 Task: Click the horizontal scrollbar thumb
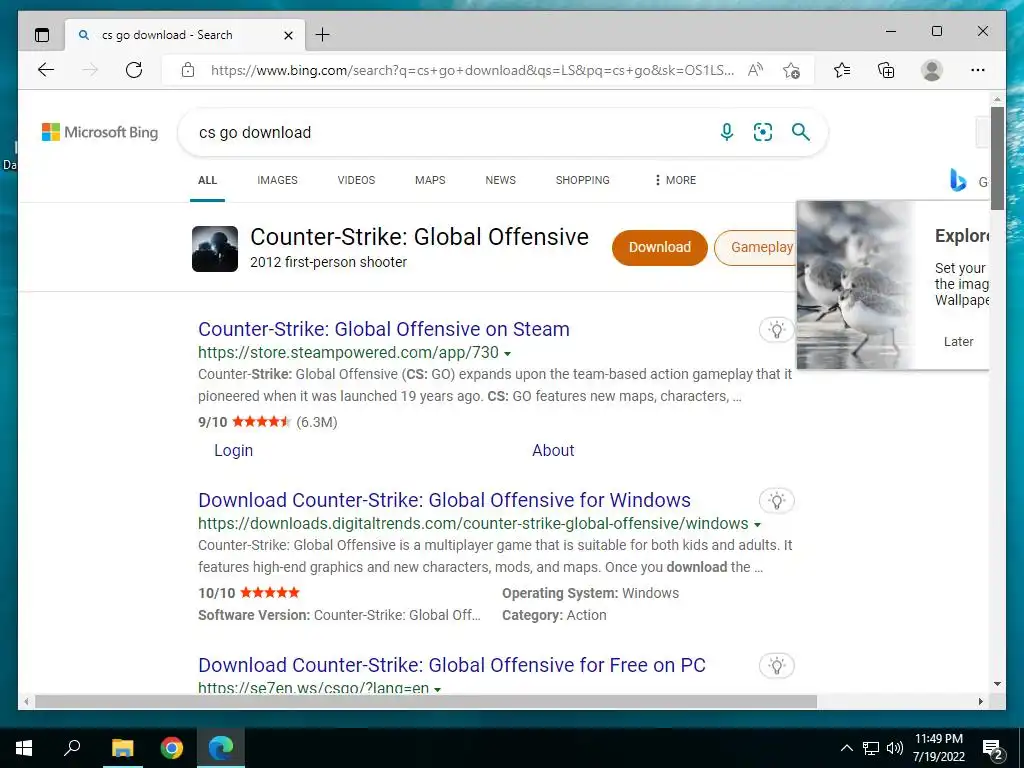click(x=426, y=701)
